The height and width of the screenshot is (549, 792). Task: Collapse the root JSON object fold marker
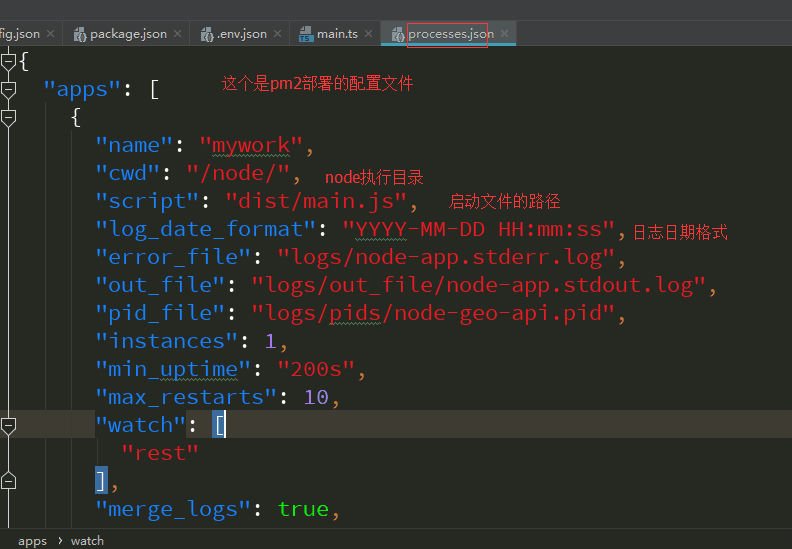(x=8, y=62)
